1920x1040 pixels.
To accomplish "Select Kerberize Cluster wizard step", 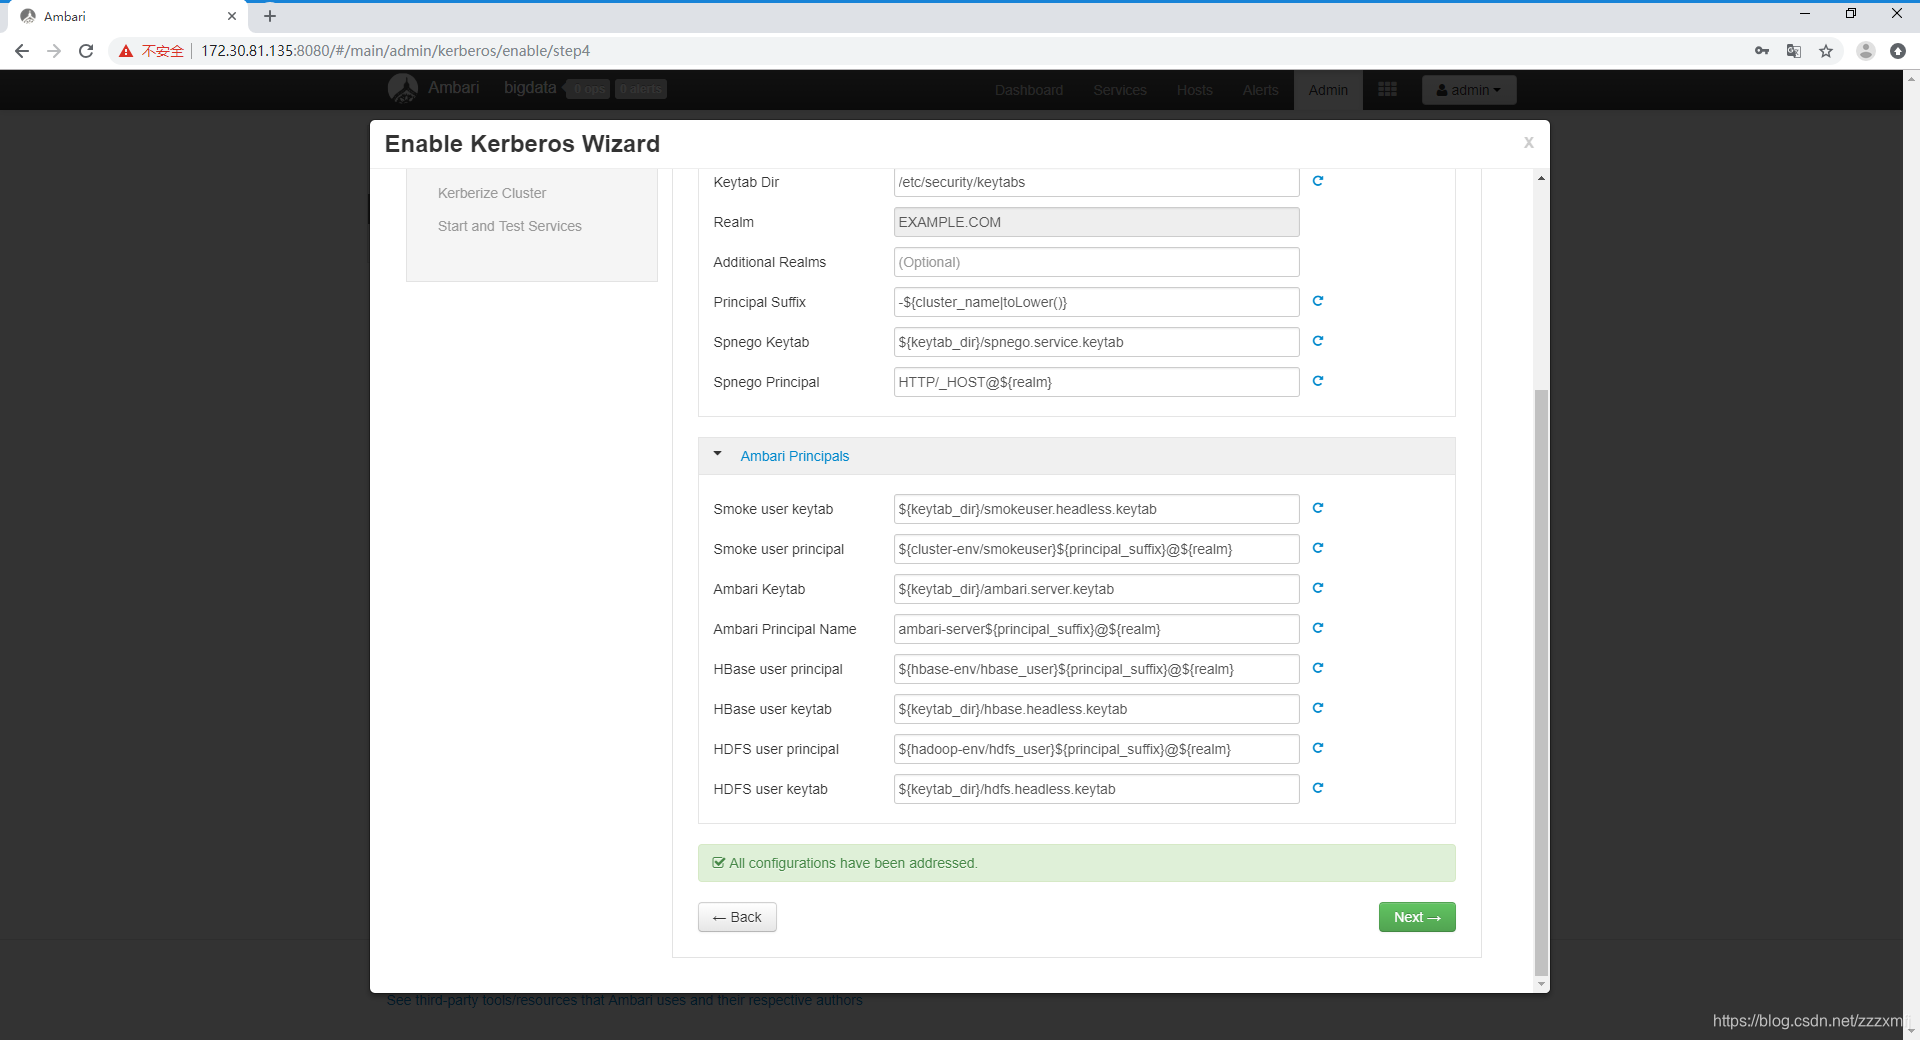I will point(492,193).
